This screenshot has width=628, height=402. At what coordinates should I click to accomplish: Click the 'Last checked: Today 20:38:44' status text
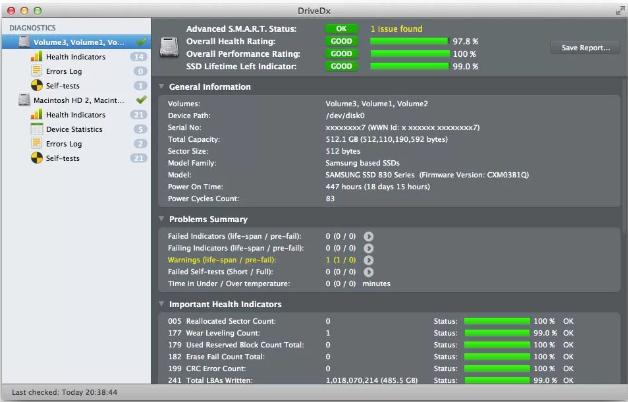click(x=64, y=392)
